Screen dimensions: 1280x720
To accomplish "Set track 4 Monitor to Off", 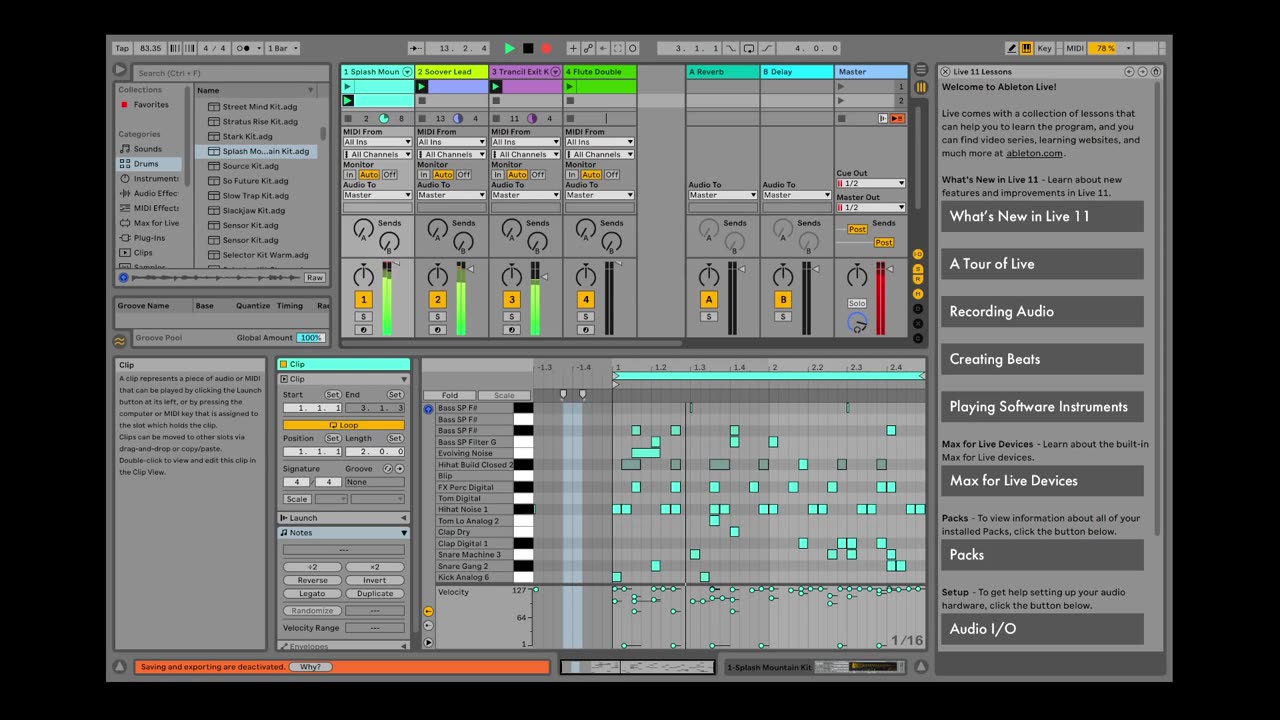I will point(612,175).
